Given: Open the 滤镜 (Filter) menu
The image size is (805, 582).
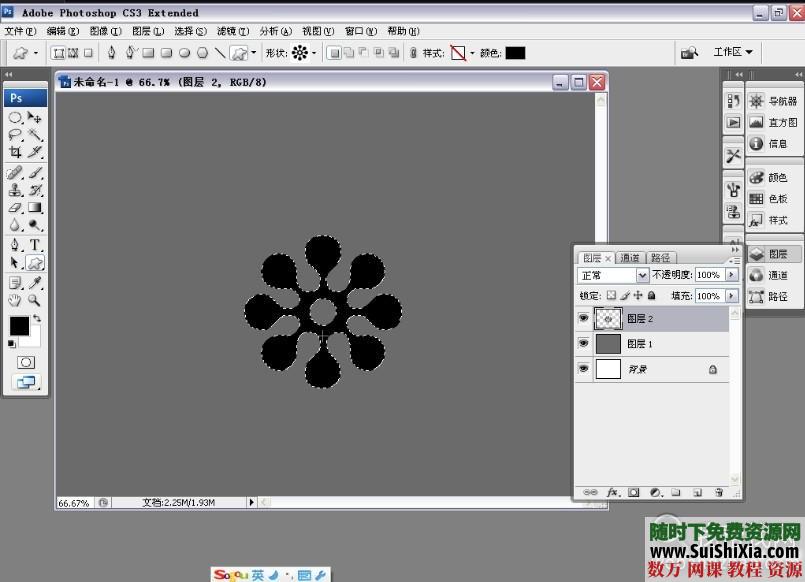Looking at the screenshot, I should [232, 31].
